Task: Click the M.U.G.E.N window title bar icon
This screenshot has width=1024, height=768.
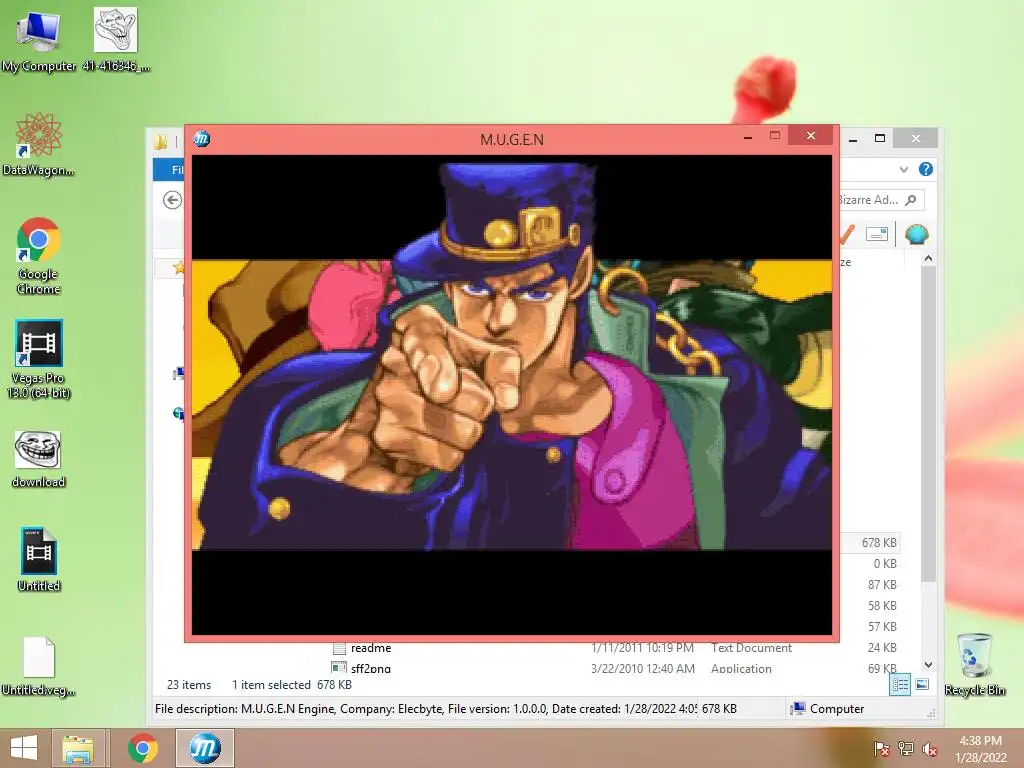Action: [202, 138]
